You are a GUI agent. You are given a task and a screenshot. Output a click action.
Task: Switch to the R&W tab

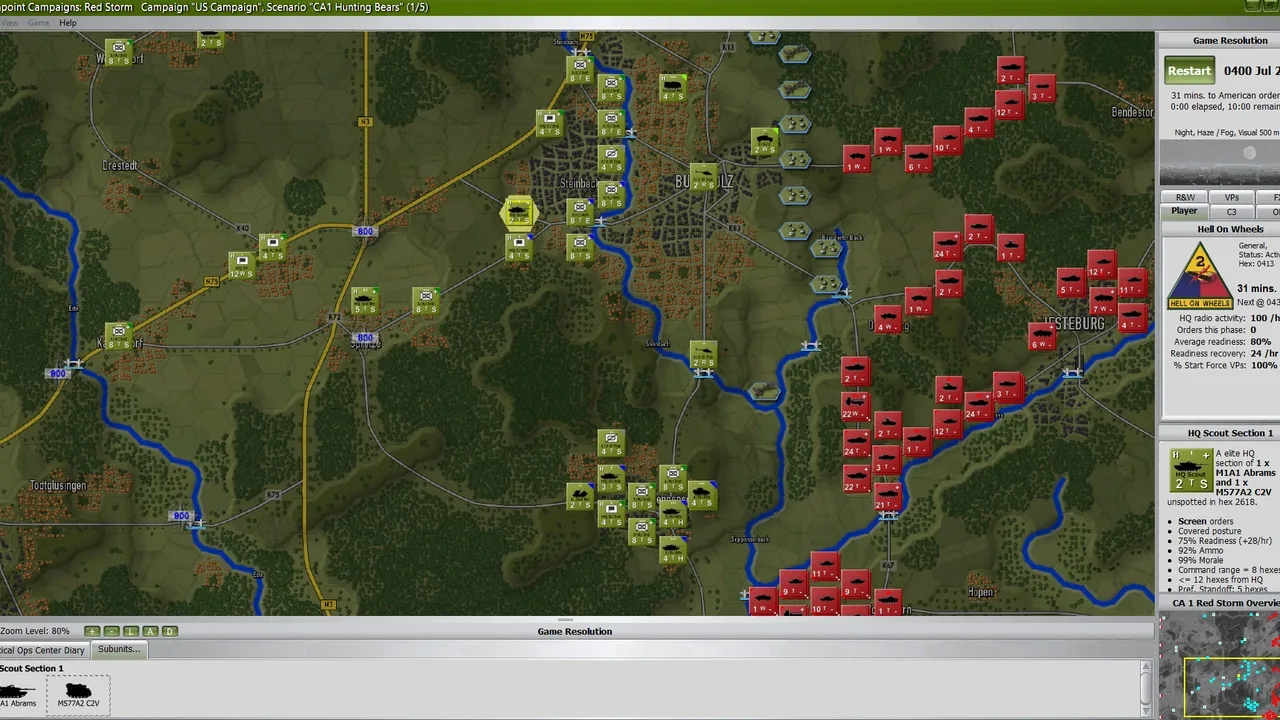coord(1185,197)
